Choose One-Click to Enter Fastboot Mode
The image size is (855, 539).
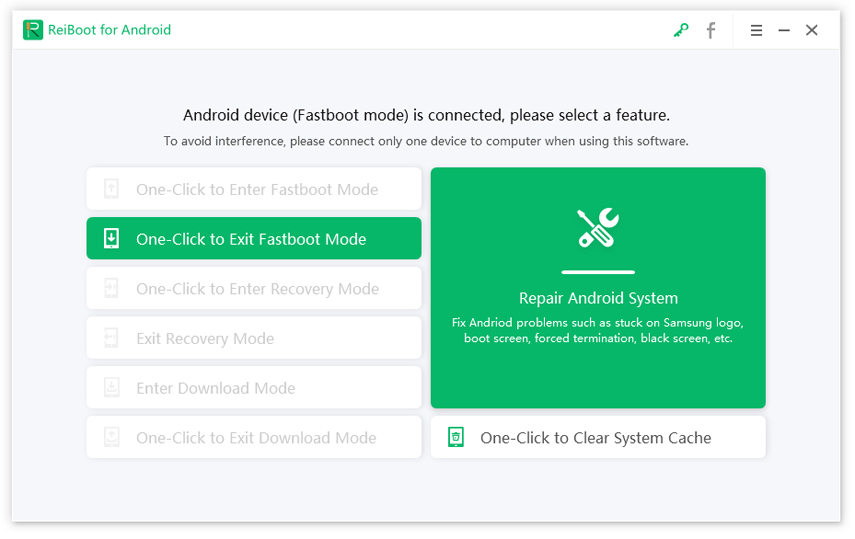(x=257, y=189)
